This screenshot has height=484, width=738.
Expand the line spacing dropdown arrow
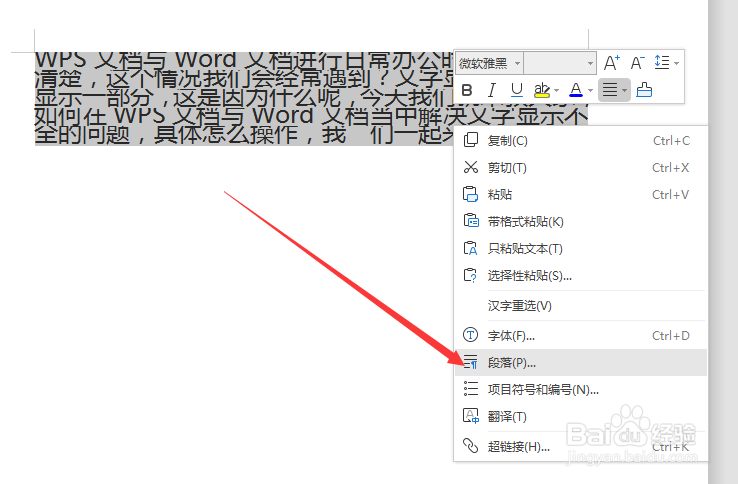tap(676, 63)
